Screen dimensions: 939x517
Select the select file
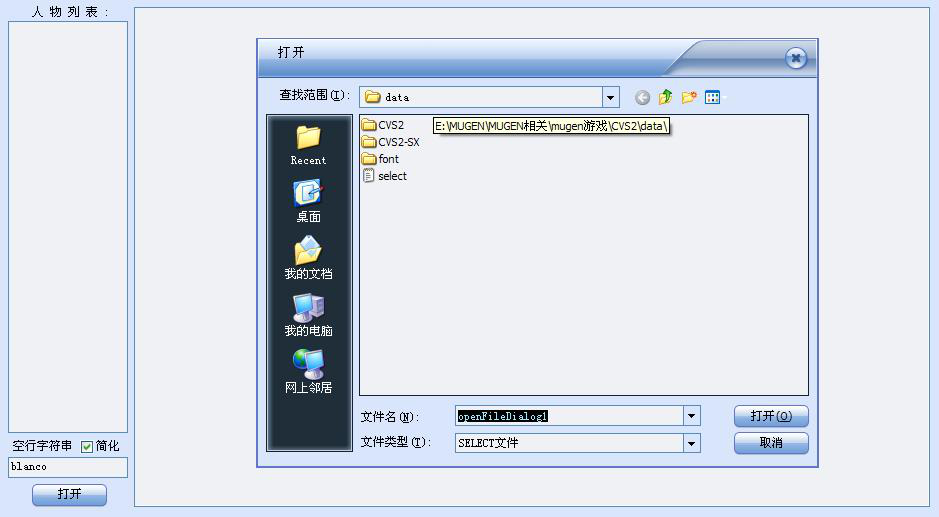click(x=385, y=176)
